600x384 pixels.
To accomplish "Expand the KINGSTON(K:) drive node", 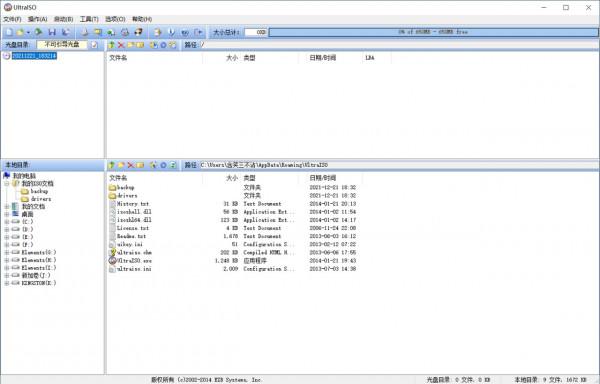I will pyautogui.click(x=7, y=283).
